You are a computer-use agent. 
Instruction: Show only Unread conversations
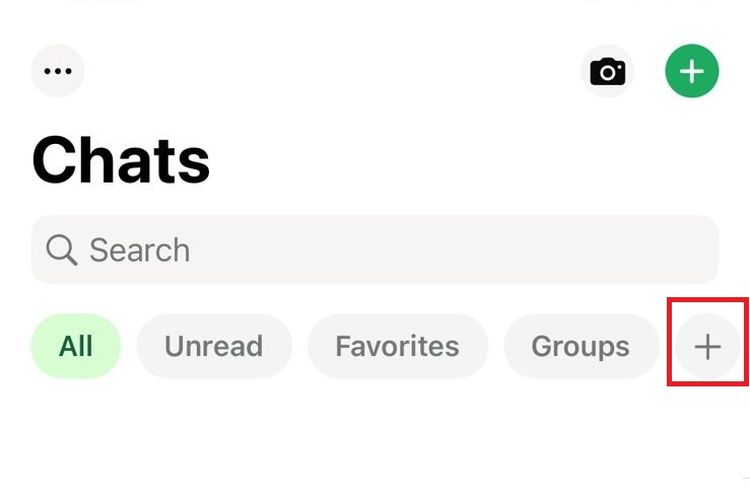pos(214,347)
